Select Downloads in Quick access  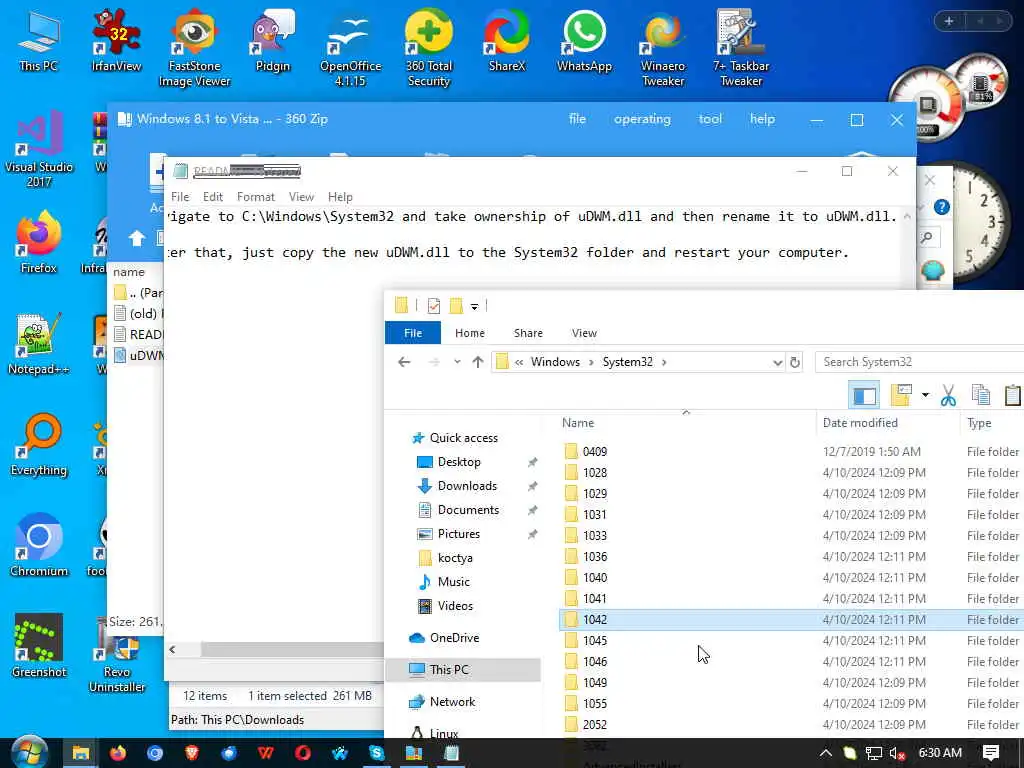click(x=467, y=486)
